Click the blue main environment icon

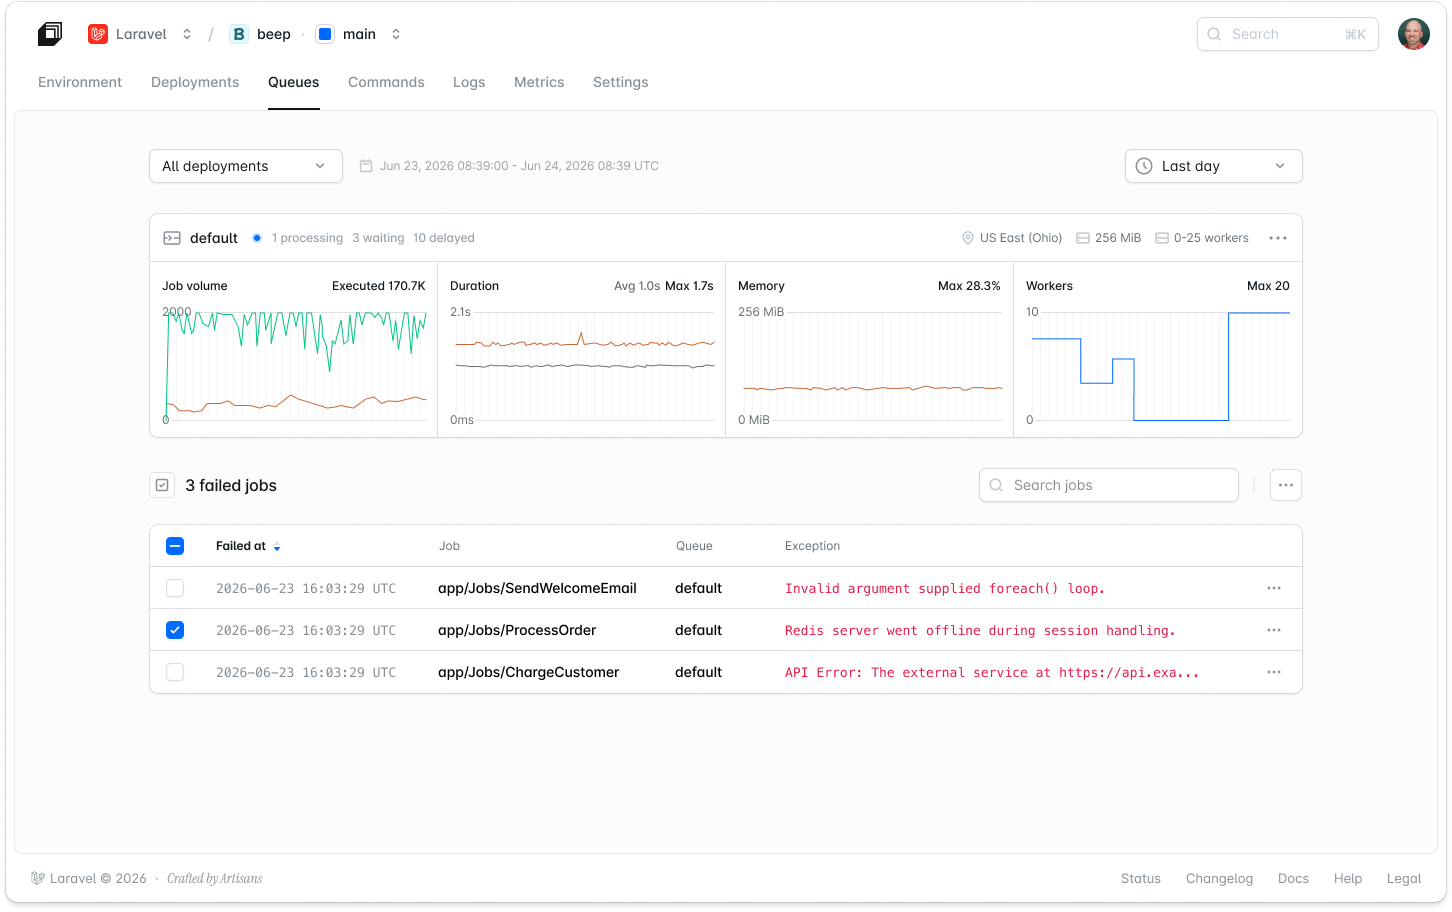(325, 34)
